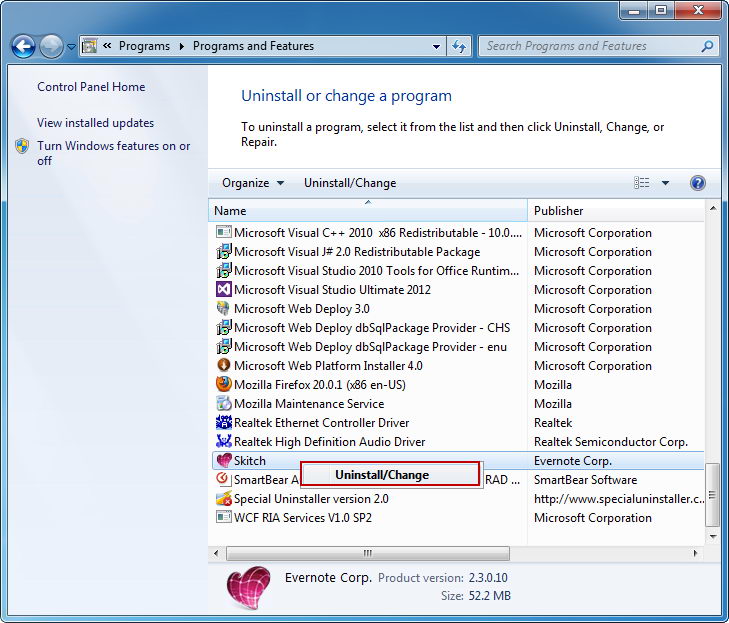Viewport: 729px width, 623px height.
Task: Click the Realtek Ethernet Controller Driver icon
Action: (x=224, y=423)
